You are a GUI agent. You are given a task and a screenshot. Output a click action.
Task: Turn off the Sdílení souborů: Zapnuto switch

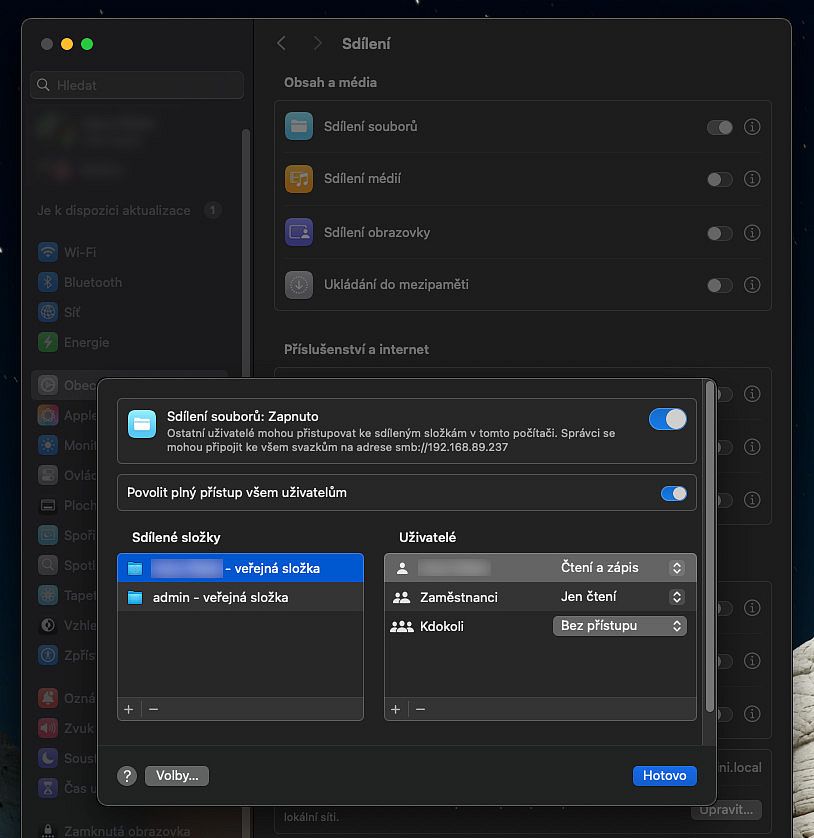coord(667,419)
